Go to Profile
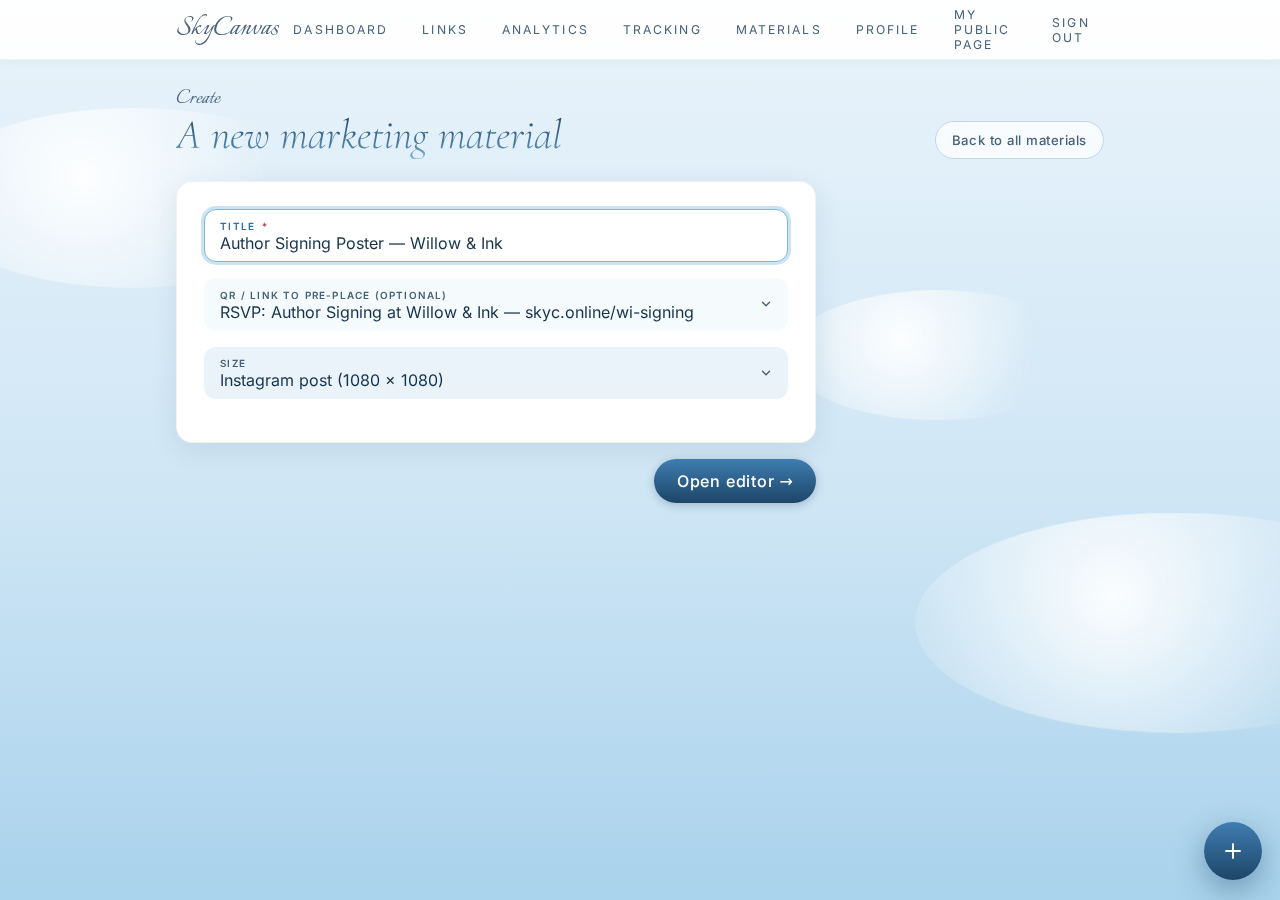1280x900 pixels. pyautogui.click(x=887, y=30)
